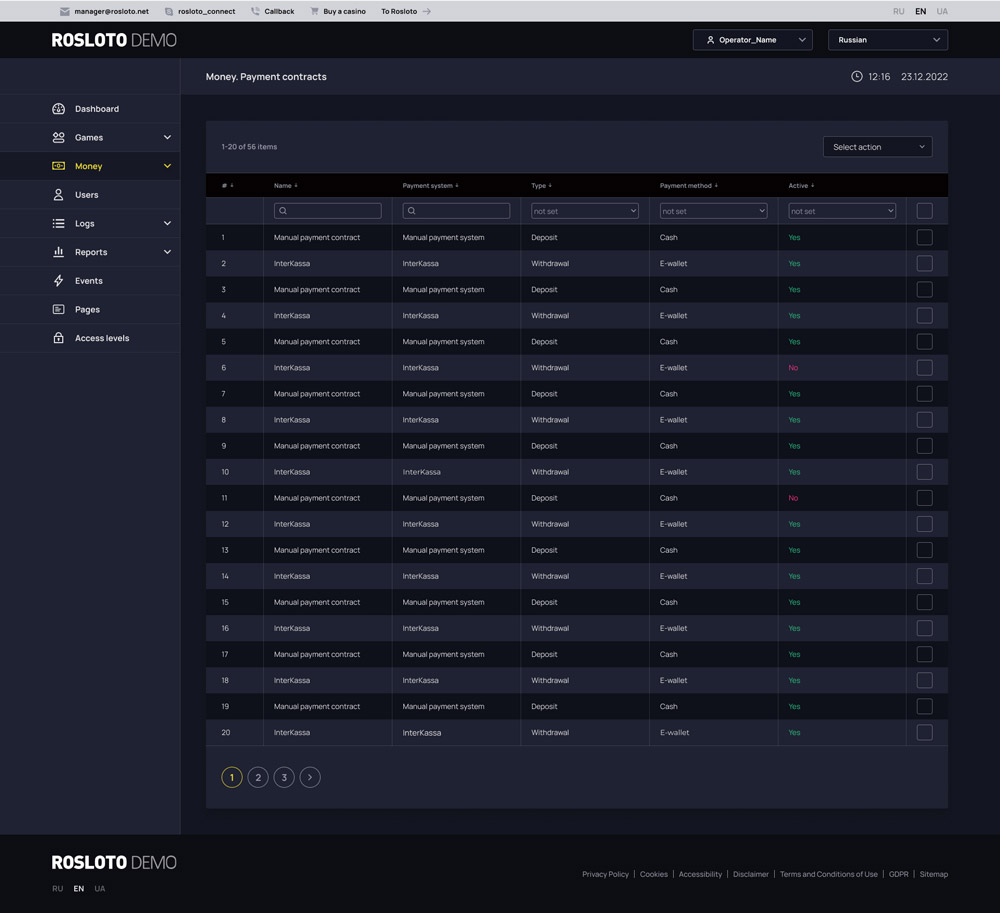1000x913 pixels.
Task: Click the Events lightning bolt icon
Action: click(x=58, y=281)
